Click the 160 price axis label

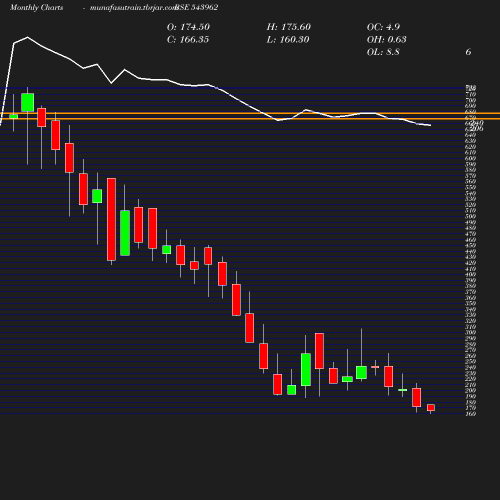pyautogui.click(x=470, y=414)
